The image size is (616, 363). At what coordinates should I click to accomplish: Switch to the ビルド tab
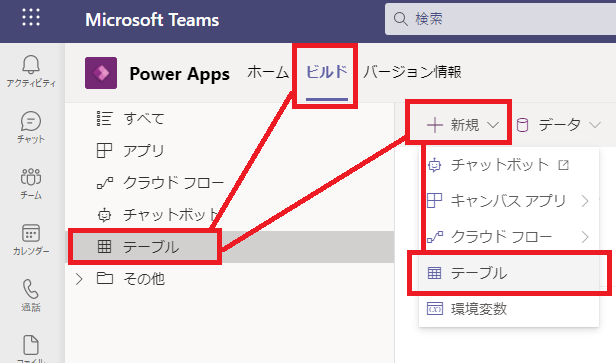coord(327,72)
